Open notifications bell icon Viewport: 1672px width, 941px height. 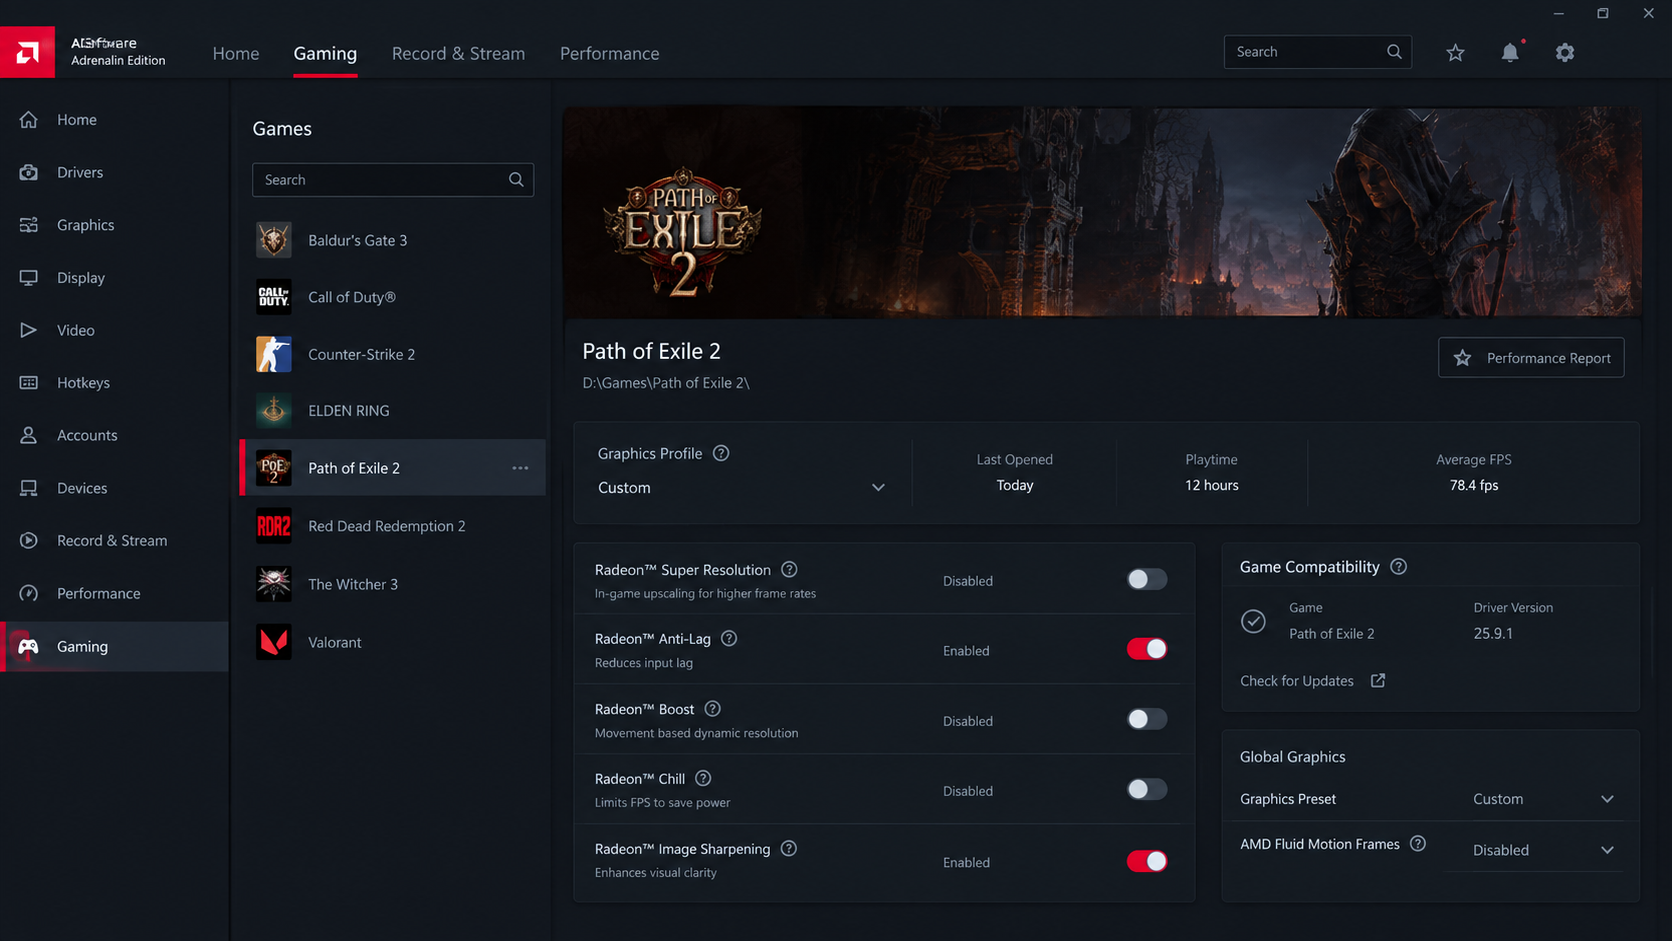pyautogui.click(x=1510, y=53)
